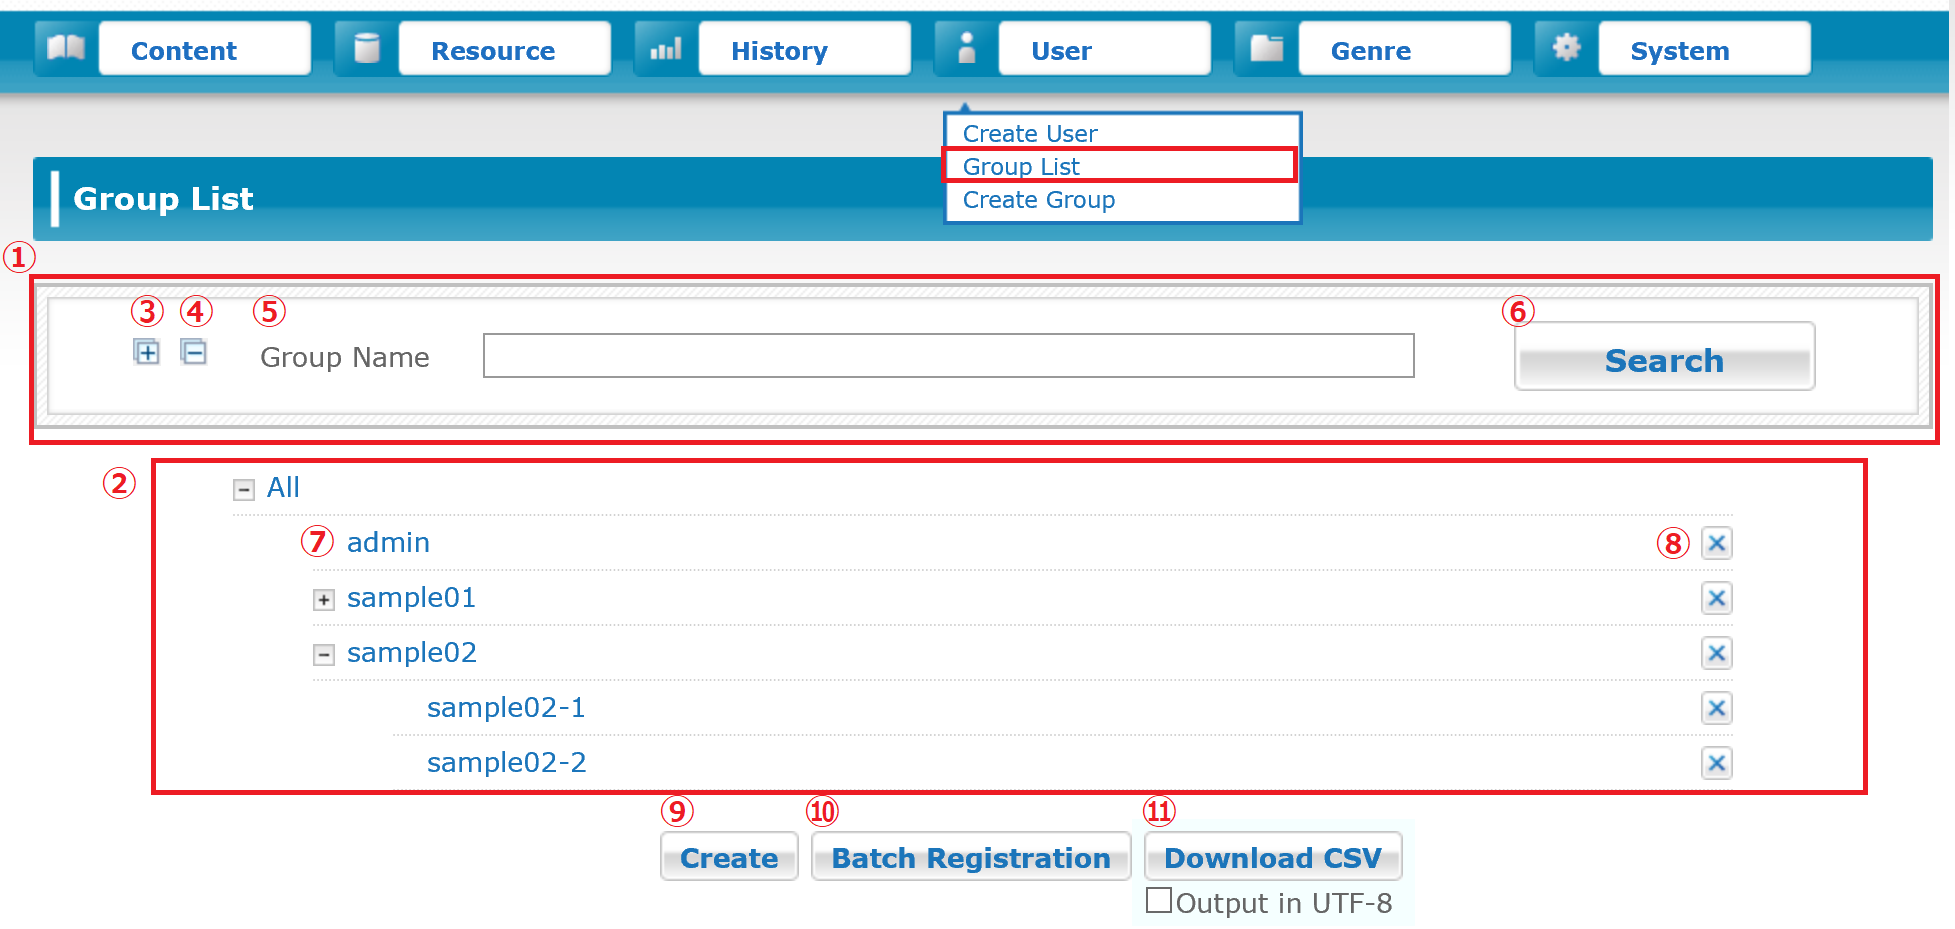
Task: Delete sample02-1 with its X icon
Action: click(1716, 708)
